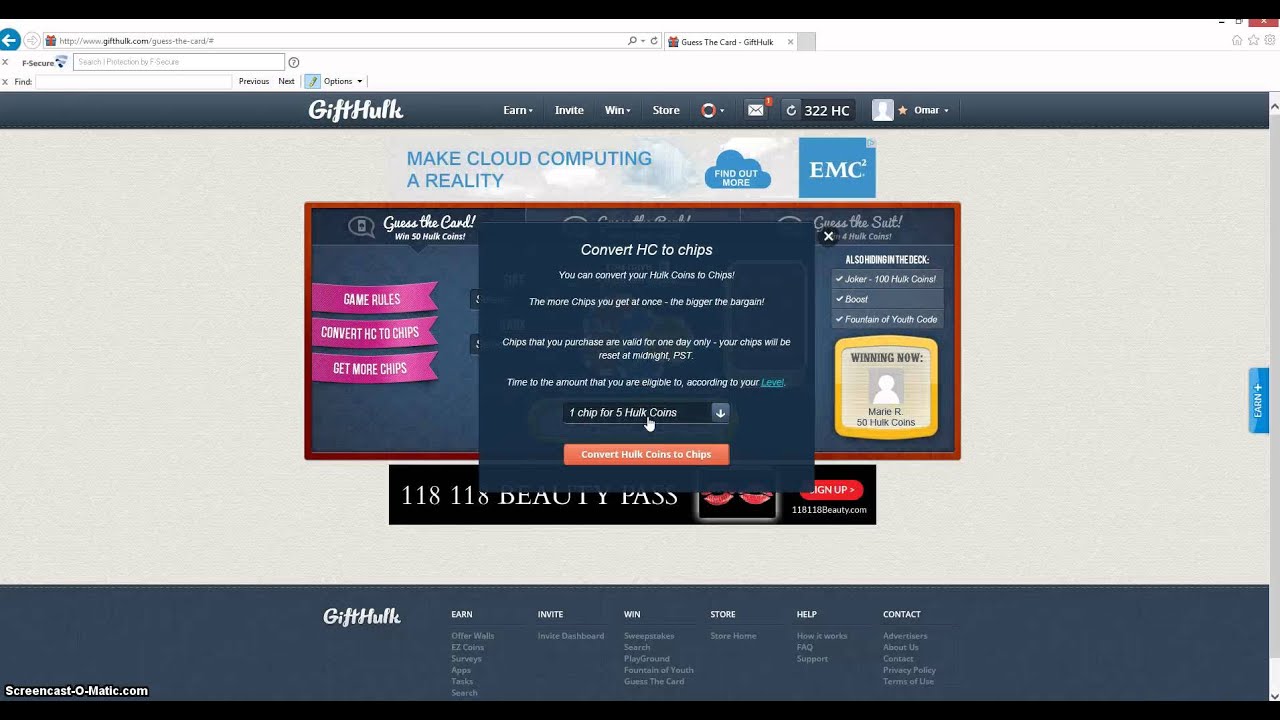Click the Omar profile avatar picture
The image size is (1280, 720).
pos(882,110)
